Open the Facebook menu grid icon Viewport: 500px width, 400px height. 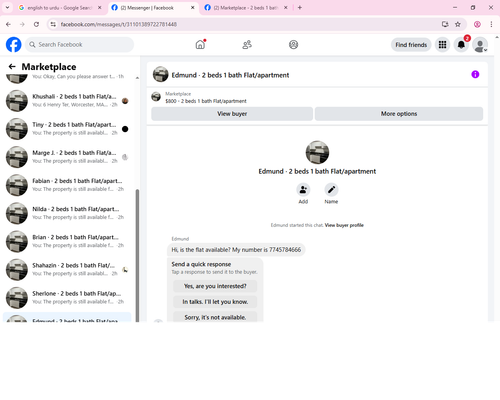(442, 45)
